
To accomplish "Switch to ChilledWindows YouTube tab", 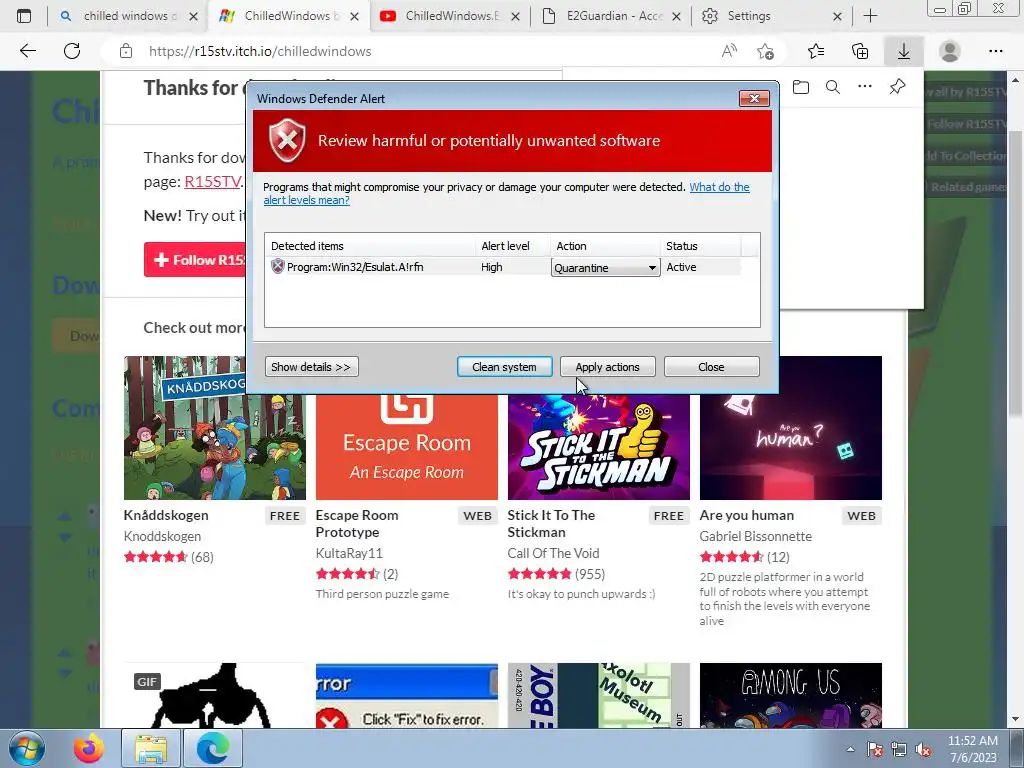I will pos(450,16).
